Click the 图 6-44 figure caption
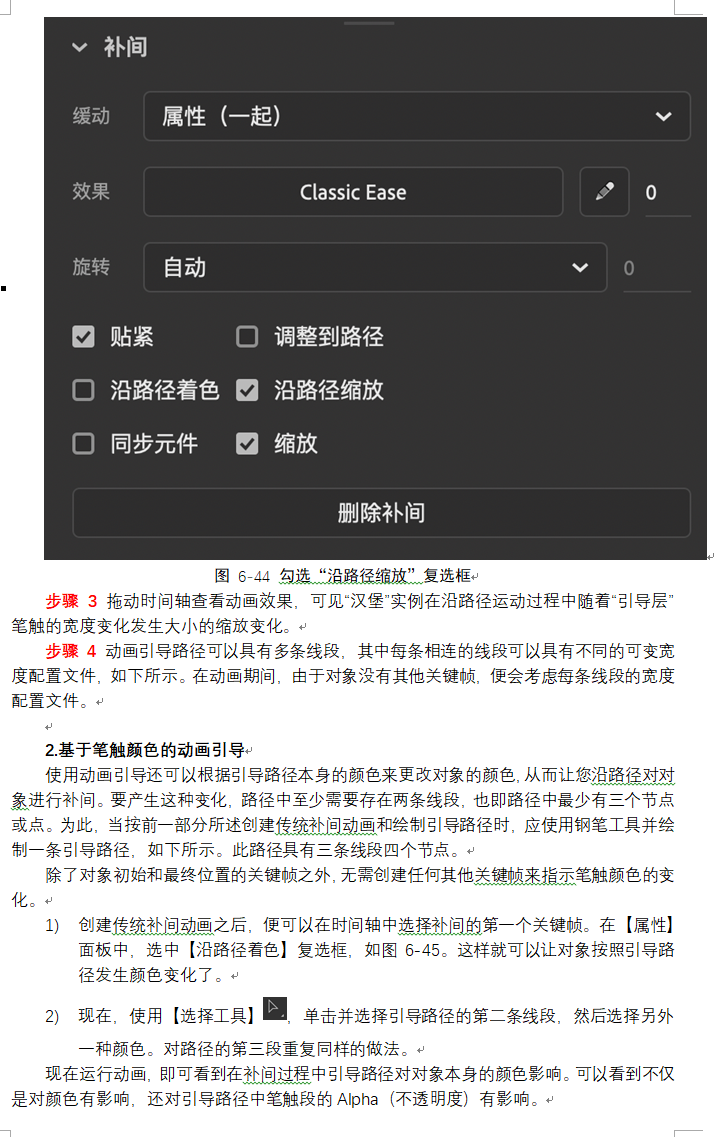Image resolution: width=722 pixels, height=1137 pixels. 343,576
